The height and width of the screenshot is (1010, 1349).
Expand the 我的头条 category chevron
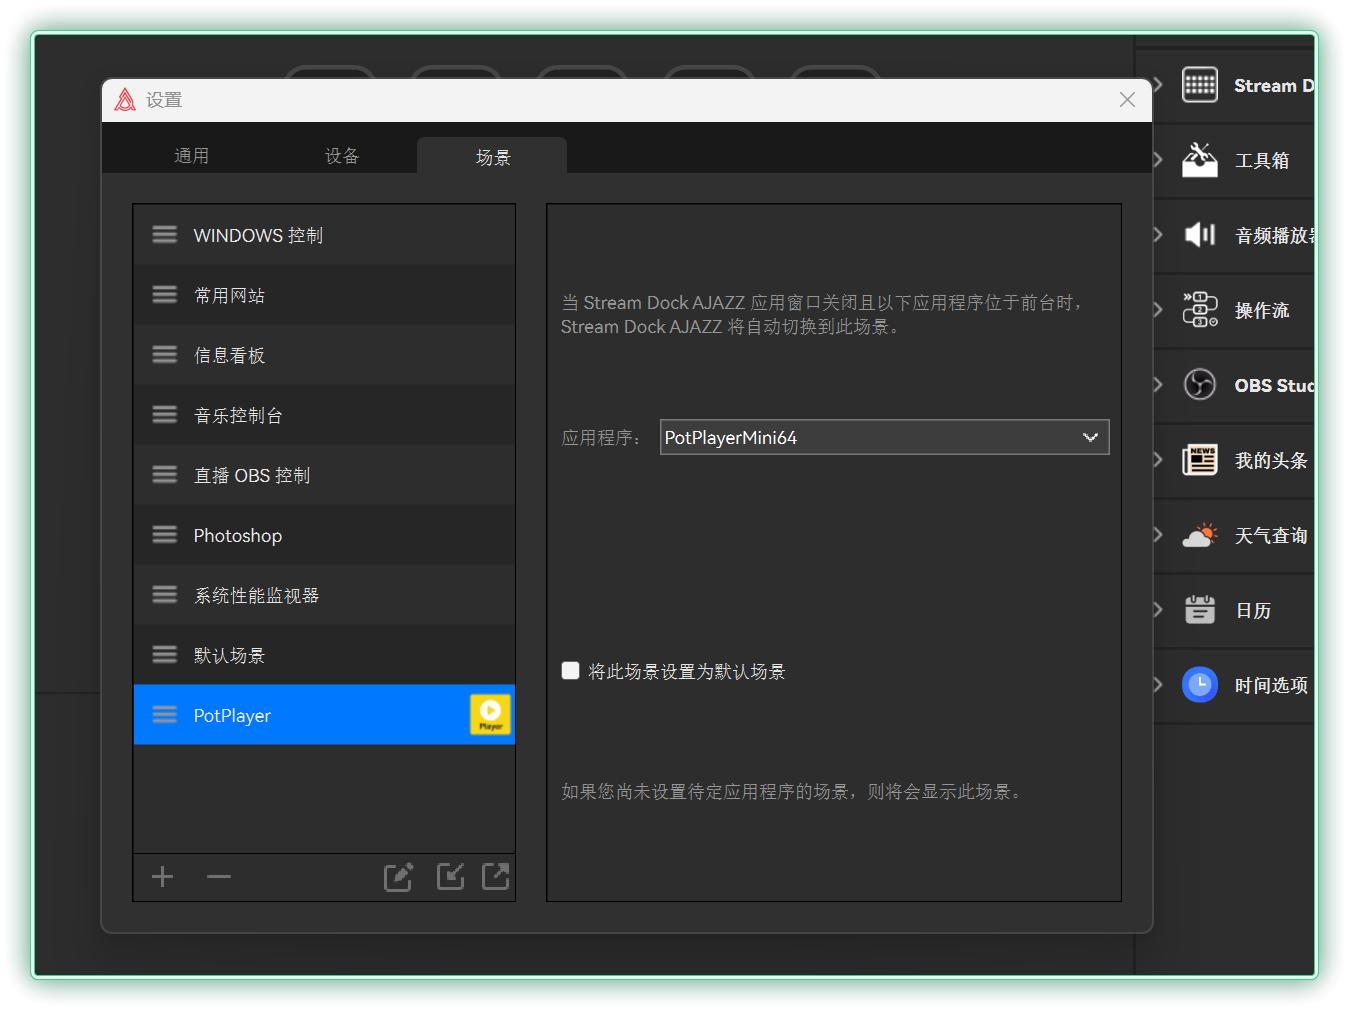pos(1158,460)
